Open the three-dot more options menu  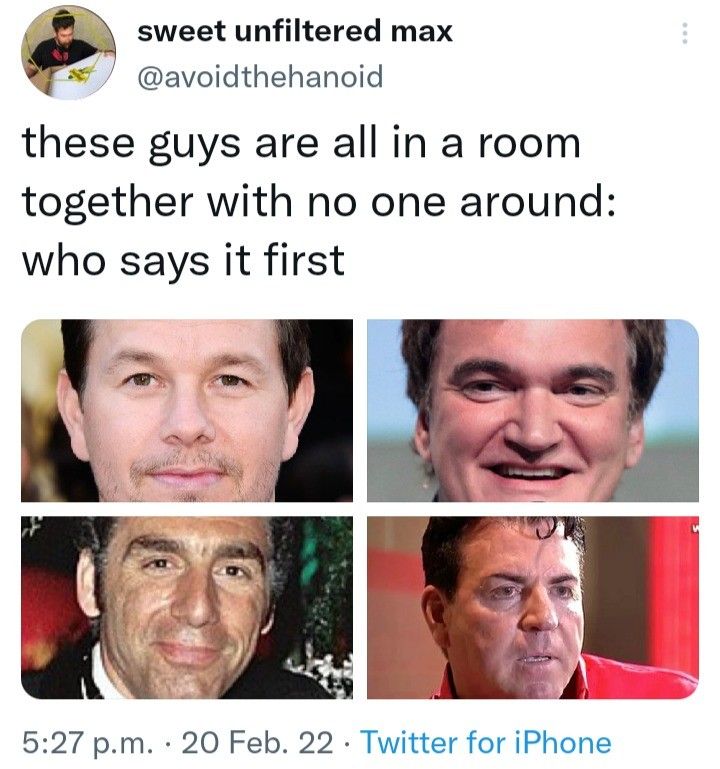coord(685,33)
